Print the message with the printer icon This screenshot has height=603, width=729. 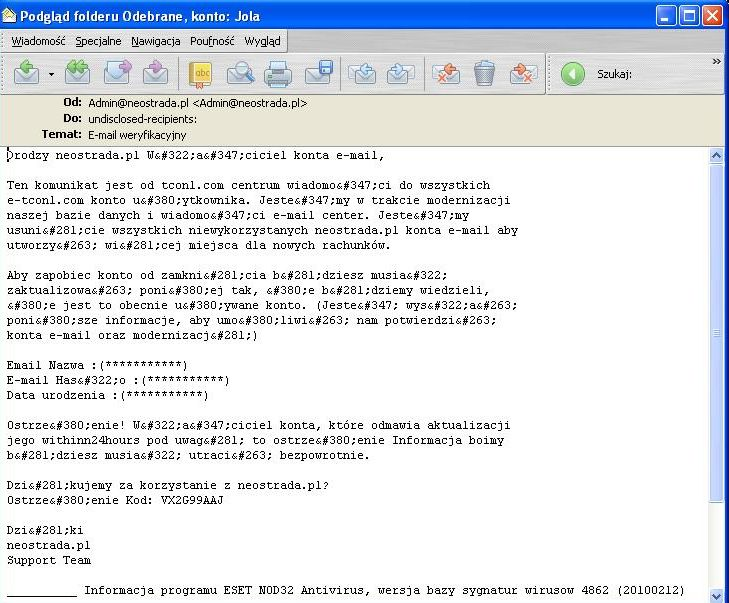(x=278, y=74)
